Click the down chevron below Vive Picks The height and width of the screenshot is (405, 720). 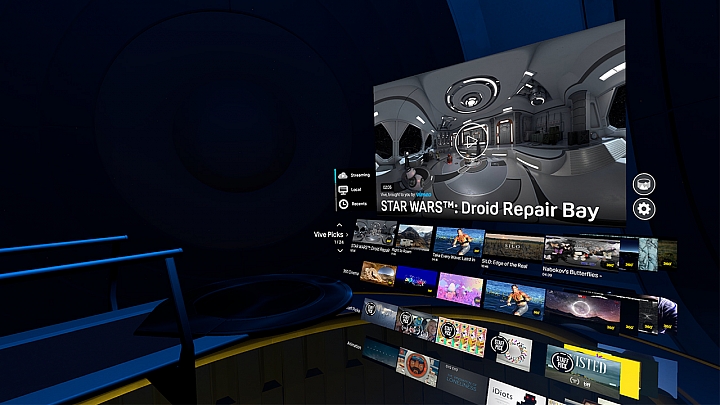click(x=340, y=251)
